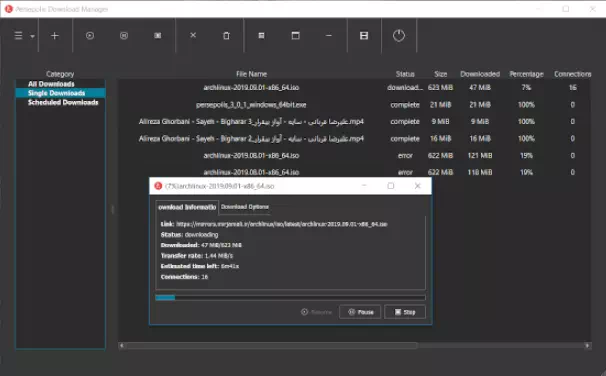Click the floppy-style save toolbar icon

[x=364, y=36]
